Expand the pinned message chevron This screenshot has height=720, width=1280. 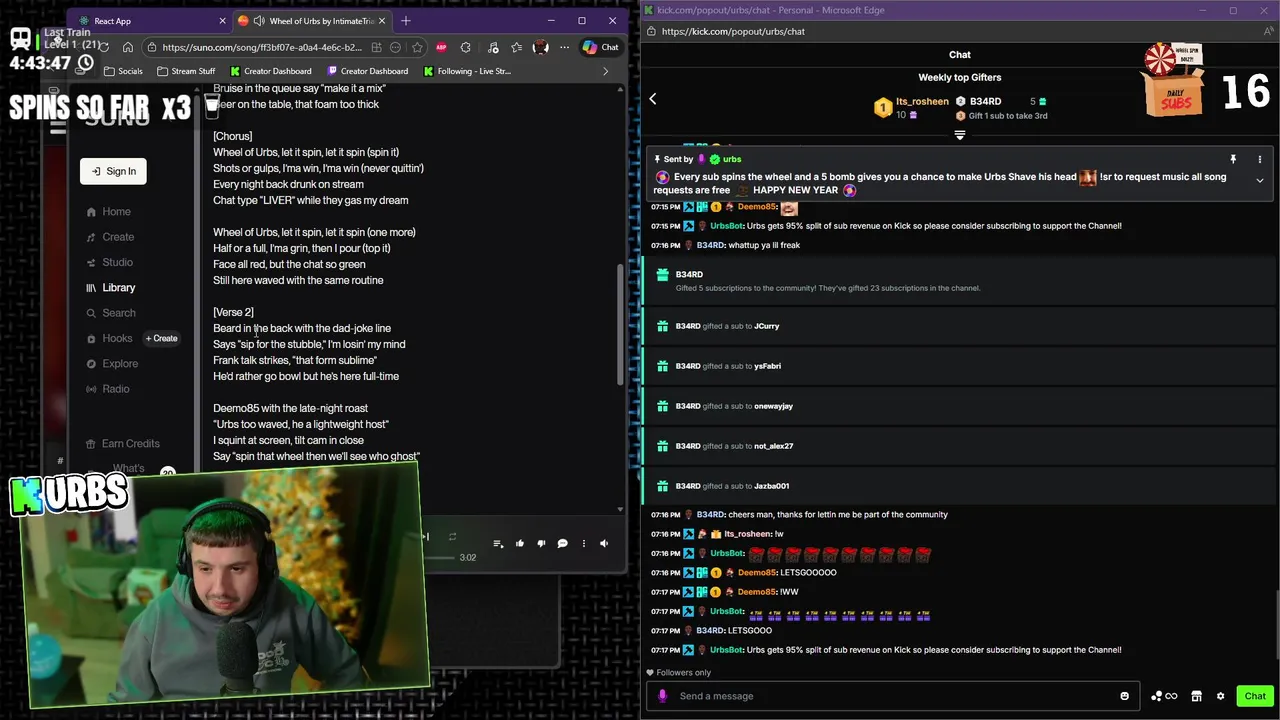pyautogui.click(x=1260, y=181)
